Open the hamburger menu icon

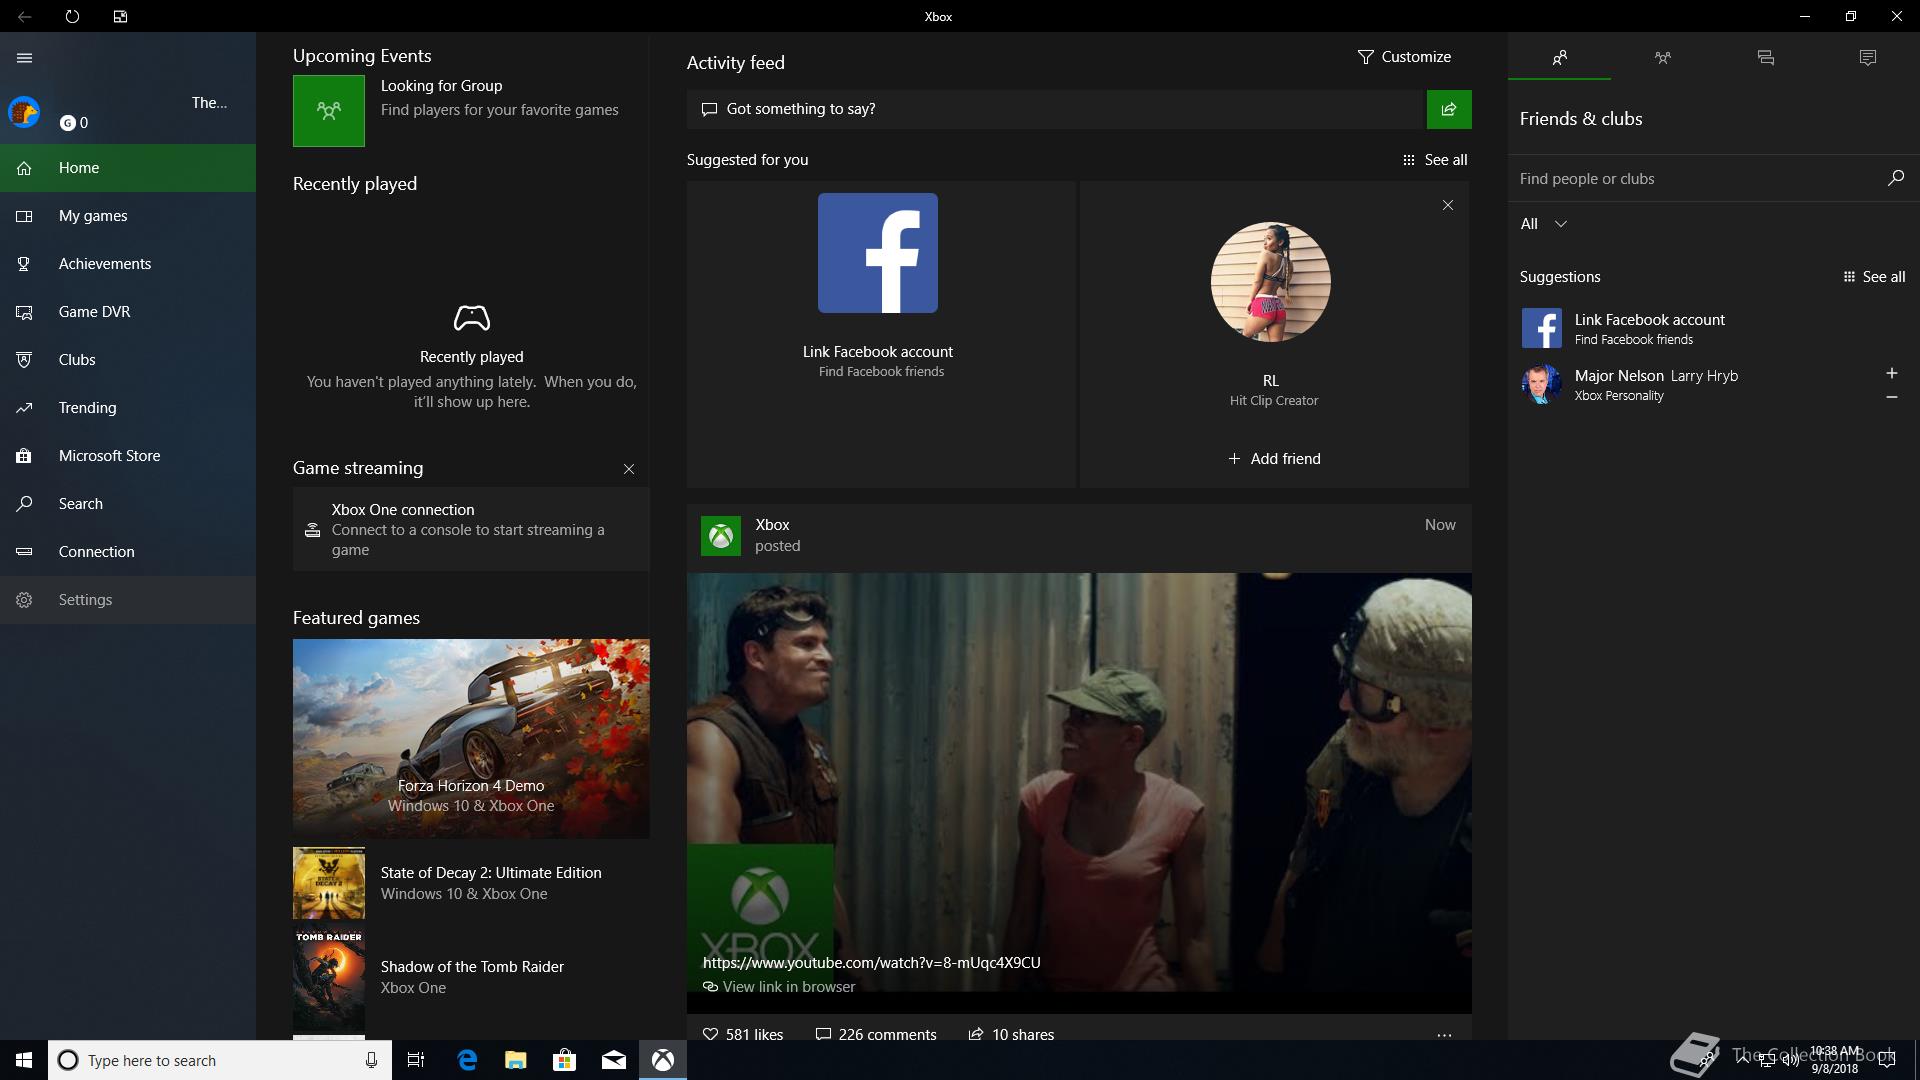24,58
